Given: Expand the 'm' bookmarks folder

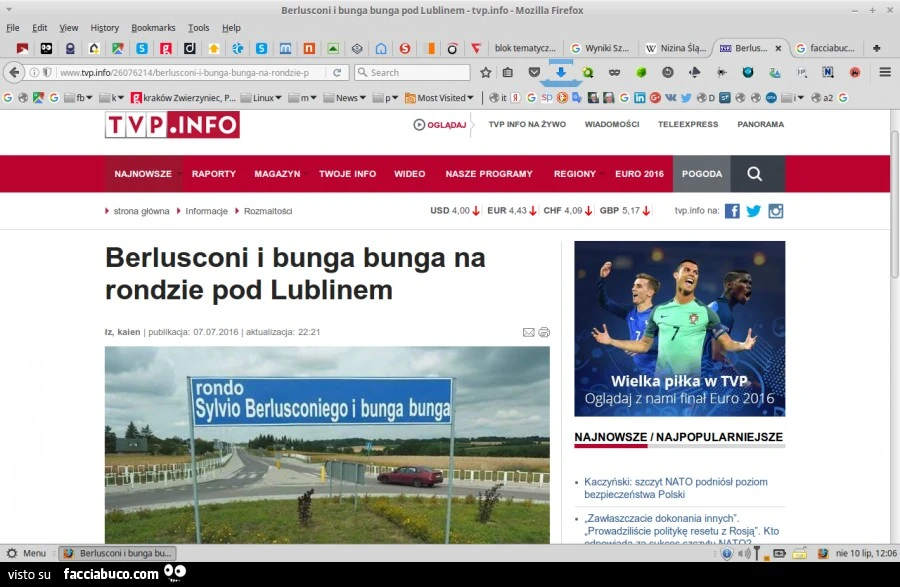Looking at the screenshot, I should pyautogui.click(x=302, y=98).
